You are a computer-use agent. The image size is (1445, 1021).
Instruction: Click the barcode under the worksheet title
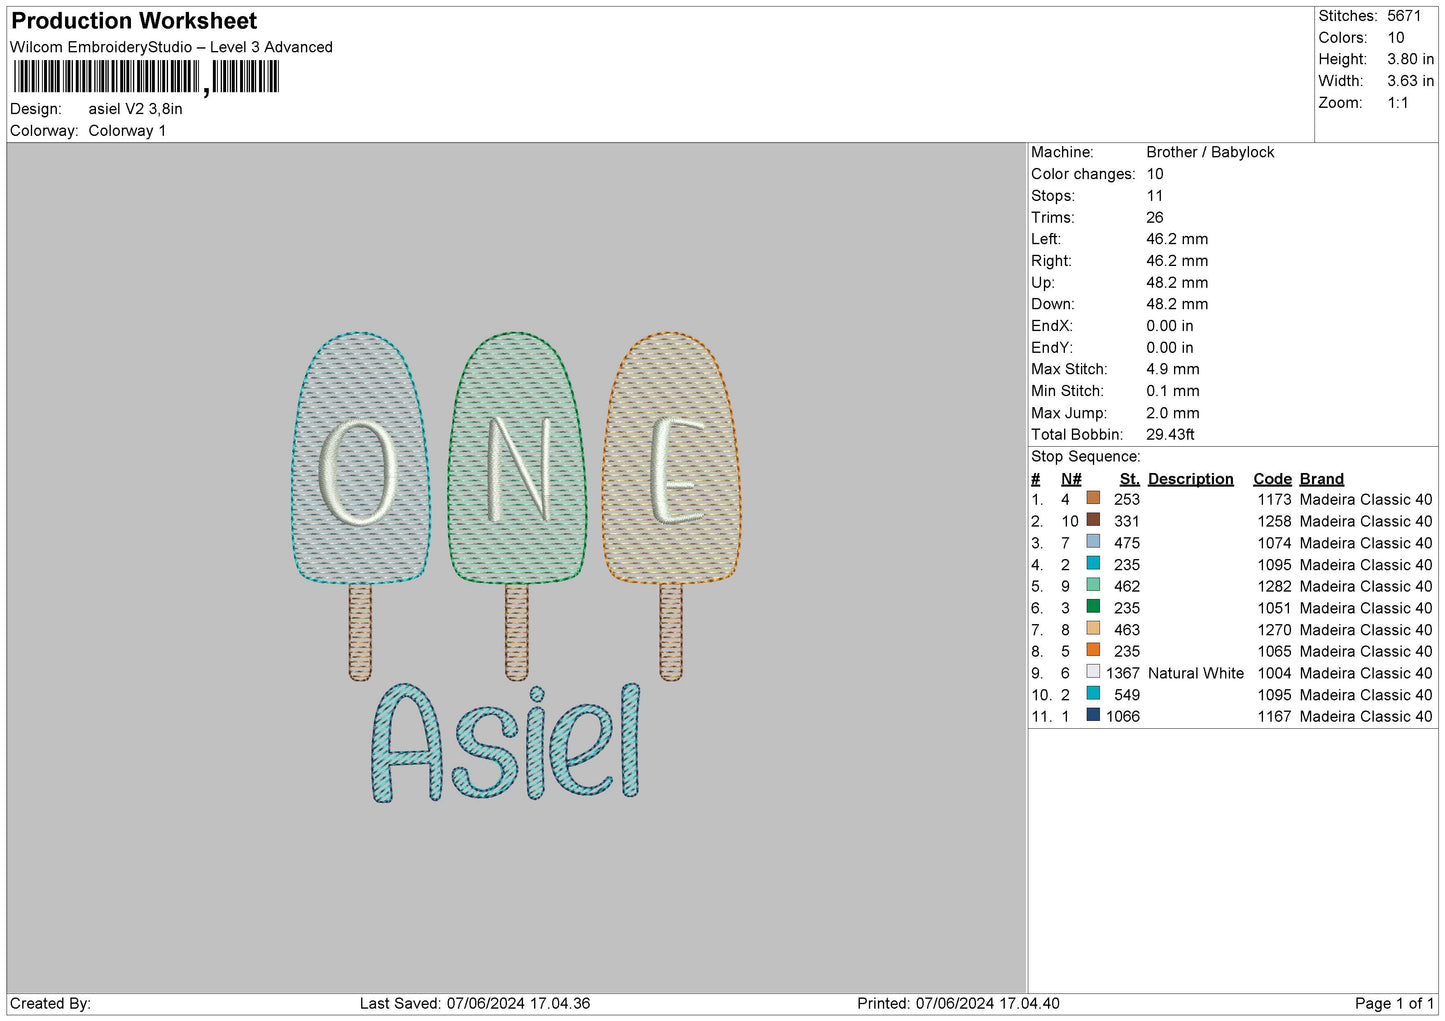point(146,77)
